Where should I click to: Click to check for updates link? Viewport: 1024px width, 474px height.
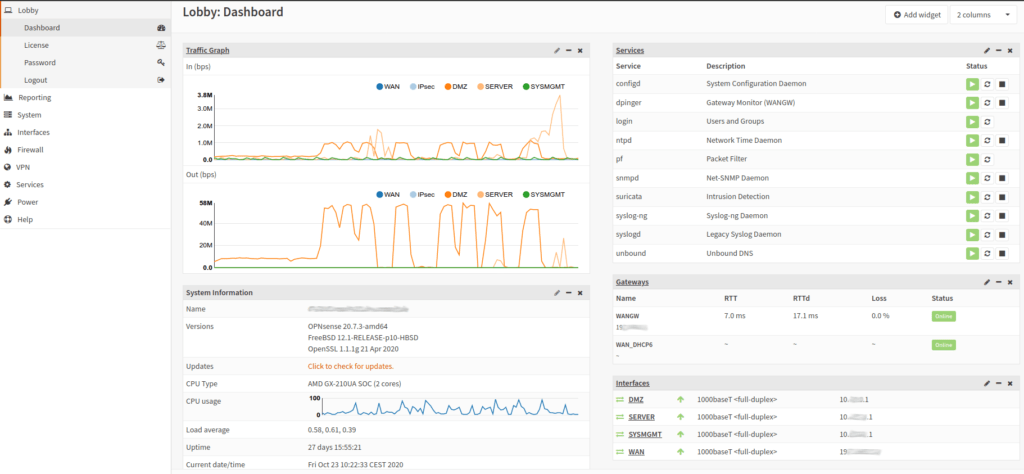351,366
